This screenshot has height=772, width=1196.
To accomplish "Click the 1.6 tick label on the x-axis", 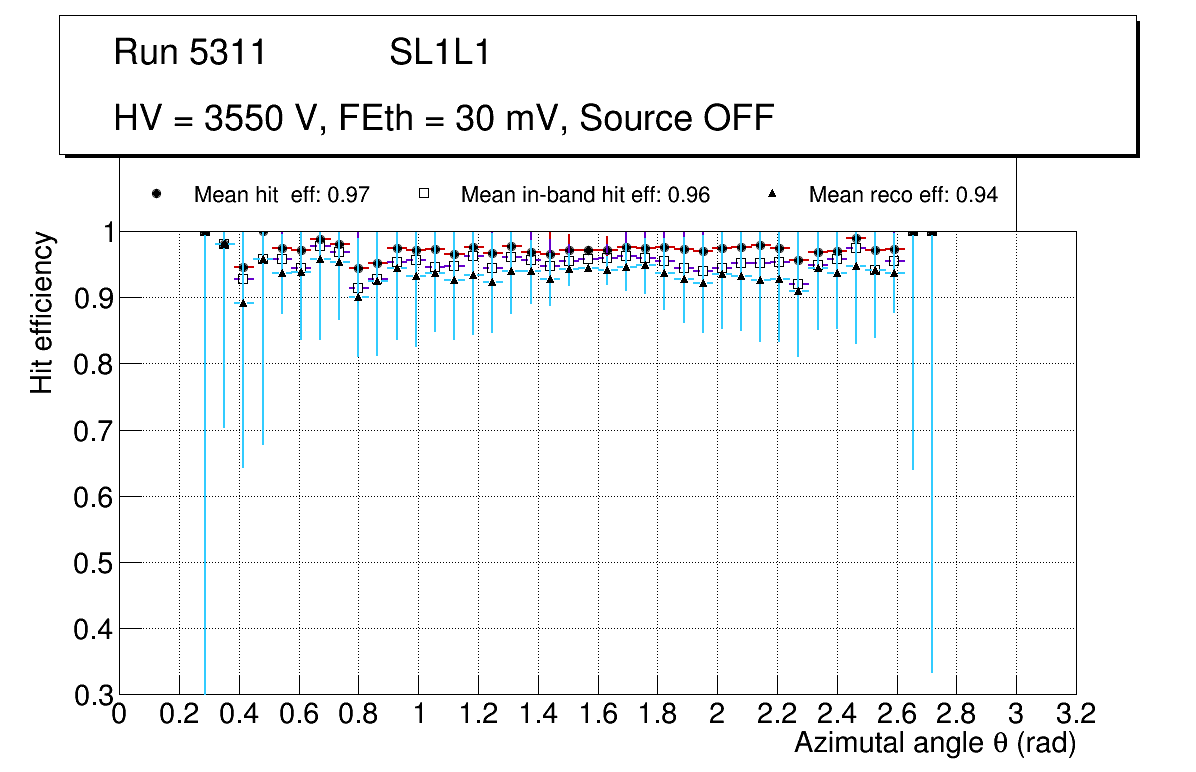I will 598,715.
